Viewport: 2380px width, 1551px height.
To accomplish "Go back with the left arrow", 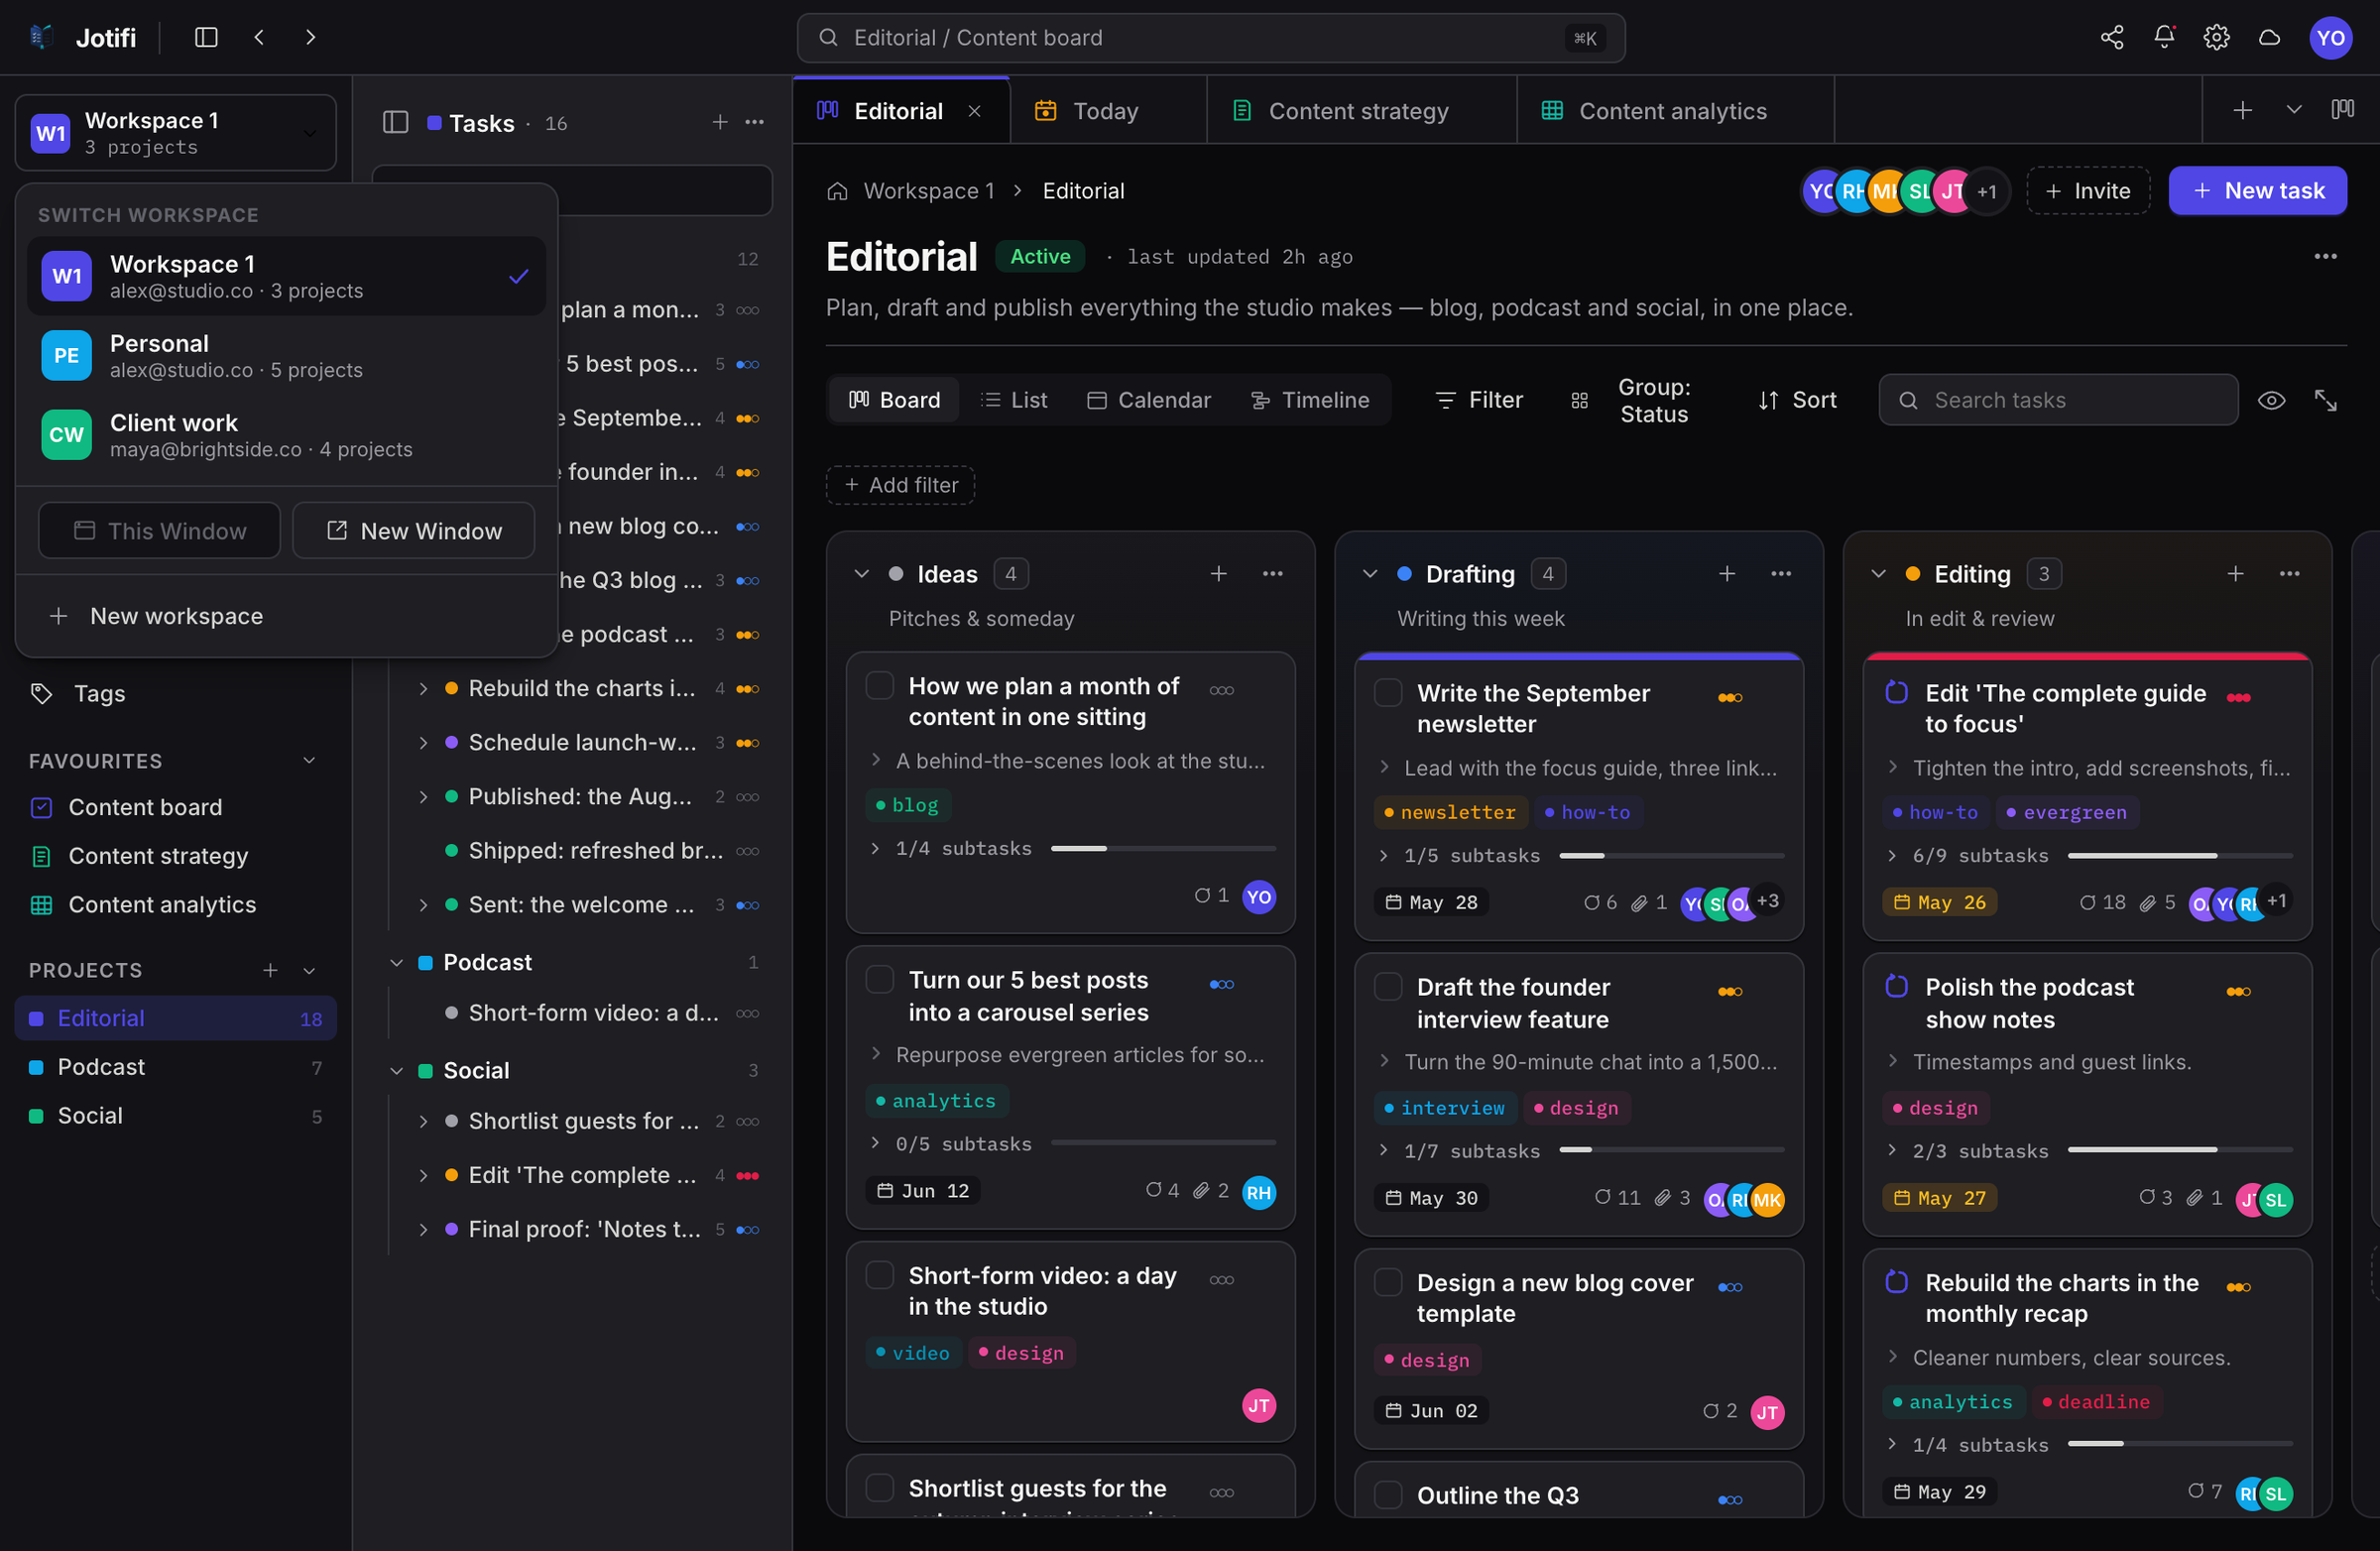I will tap(259, 37).
